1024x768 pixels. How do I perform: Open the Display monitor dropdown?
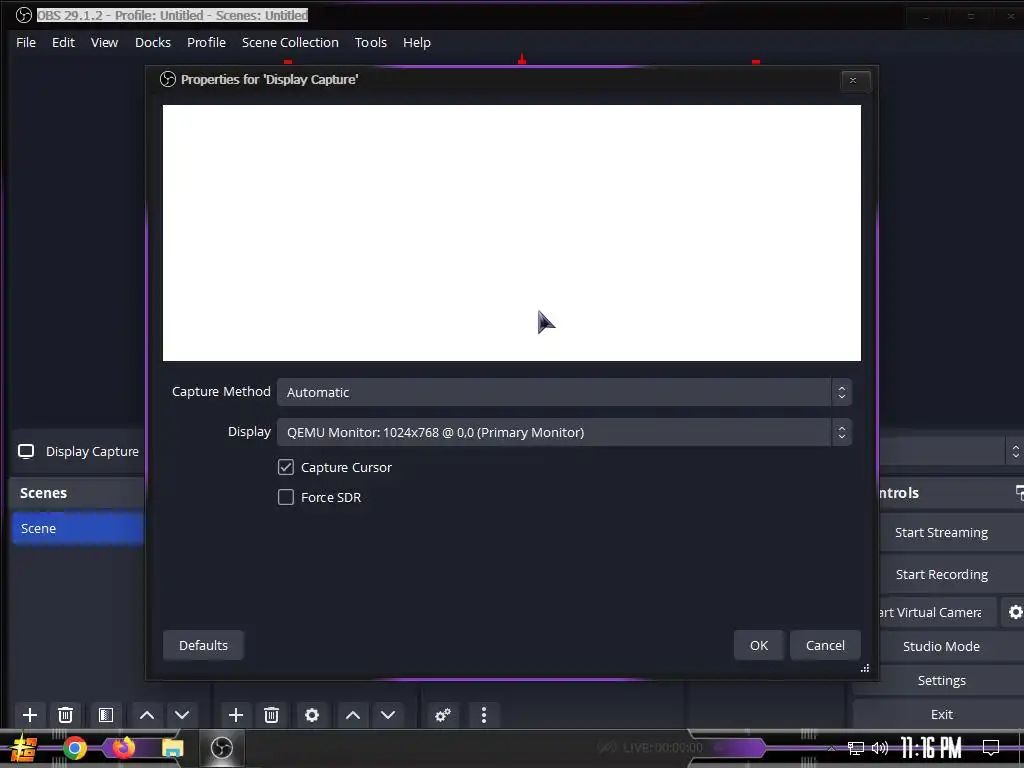564,432
